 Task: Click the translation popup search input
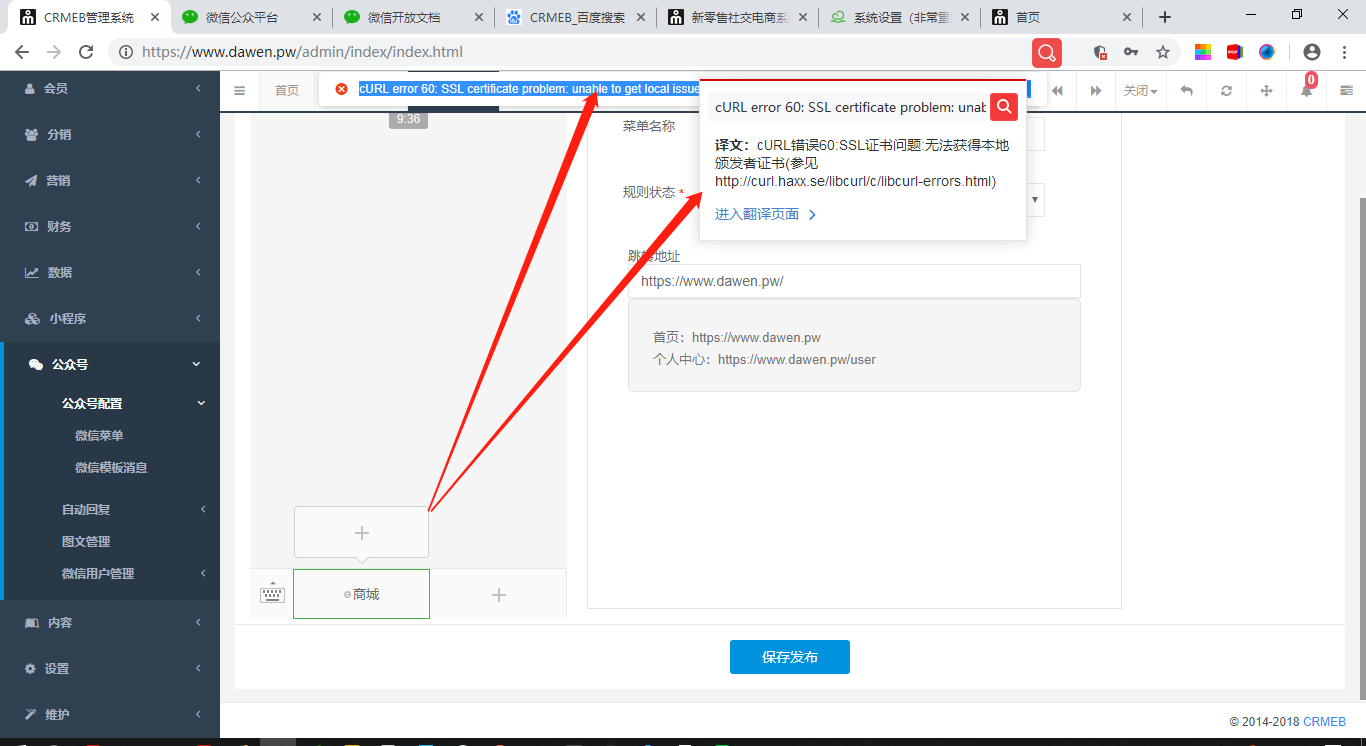click(849, 107)
